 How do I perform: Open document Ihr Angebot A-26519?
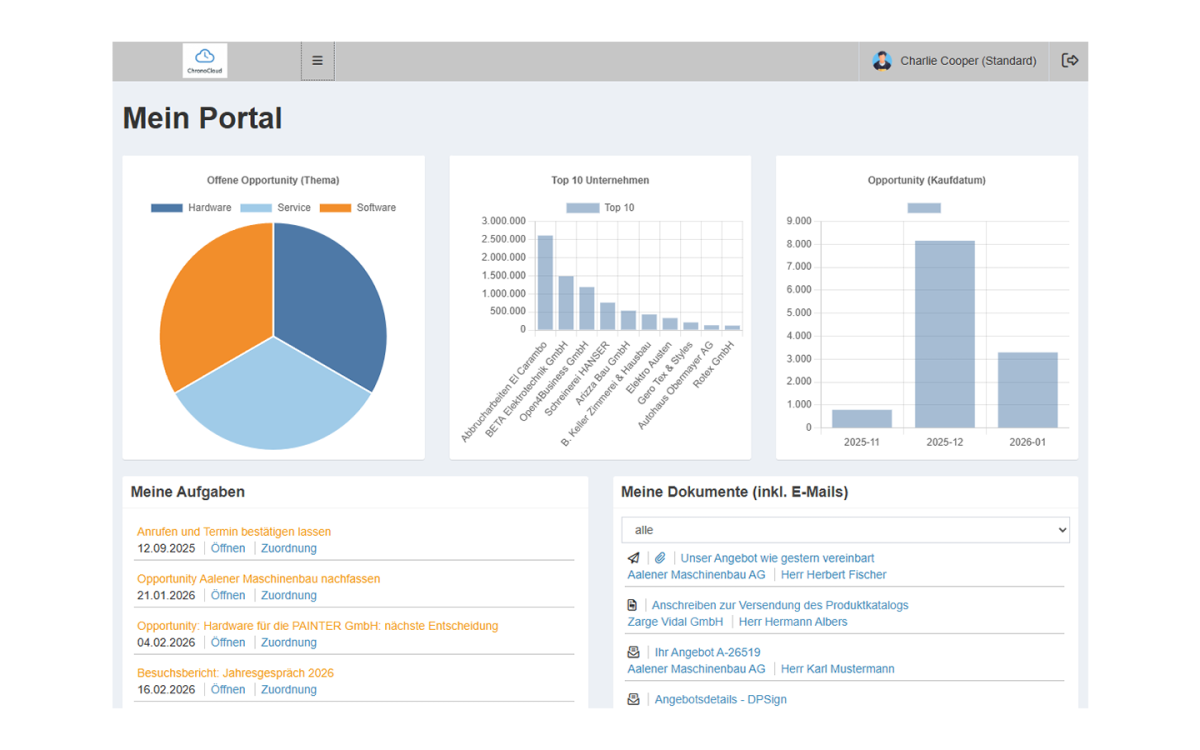(708, 652)
